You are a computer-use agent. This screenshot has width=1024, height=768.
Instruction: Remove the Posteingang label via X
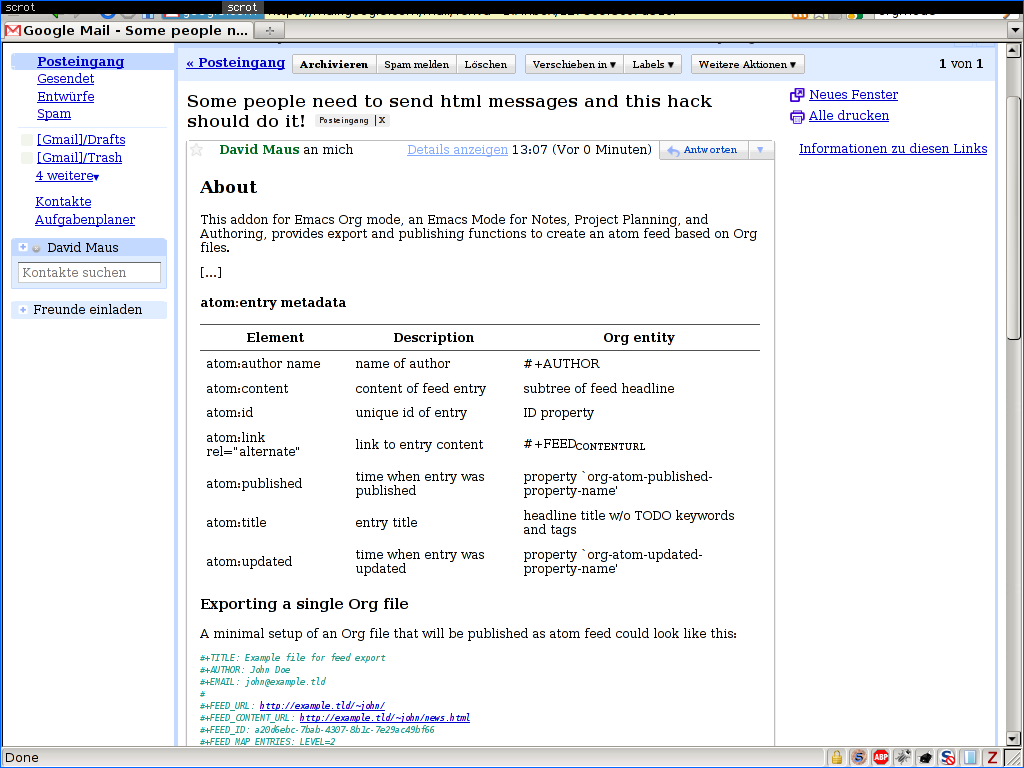click(382, 120)
